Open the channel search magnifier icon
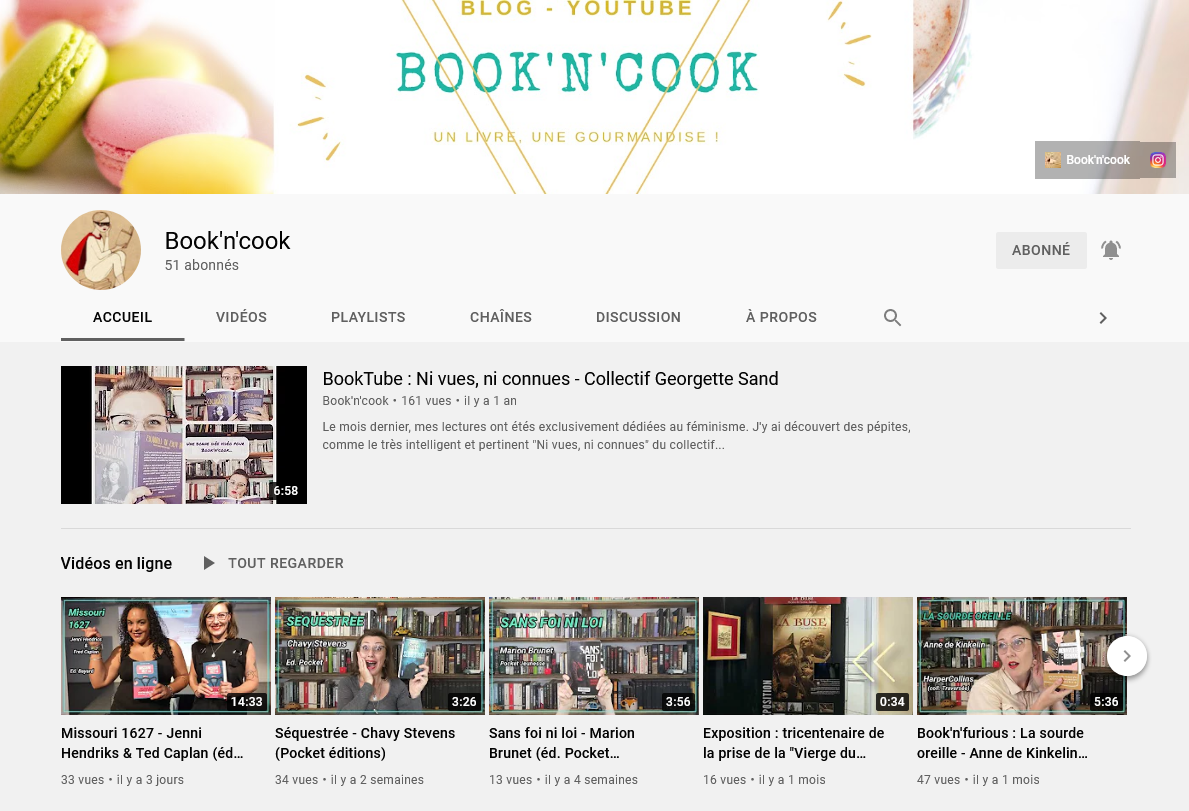Screen dimensions: 1189x811 point(892,318)
